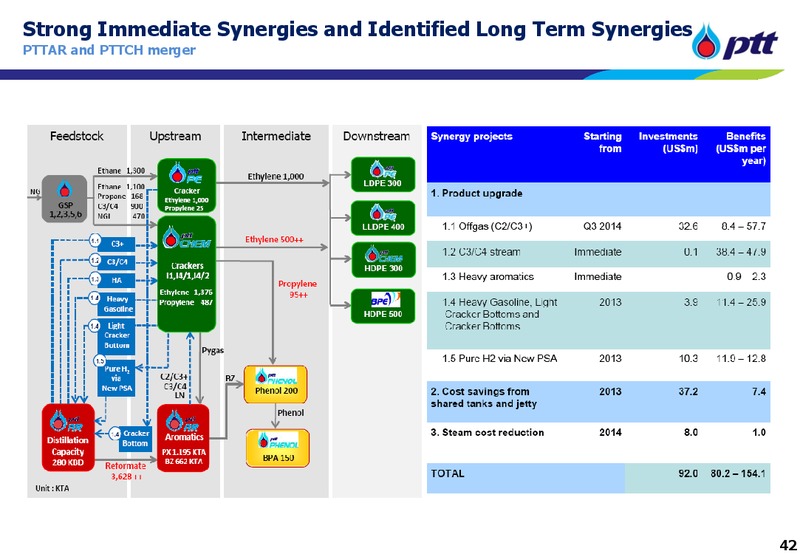Image resolution: width=800 pixels, height=554 pixels.
Task: Select the 1.3 Heavy aromatics row label
Action: click(488, 276)
